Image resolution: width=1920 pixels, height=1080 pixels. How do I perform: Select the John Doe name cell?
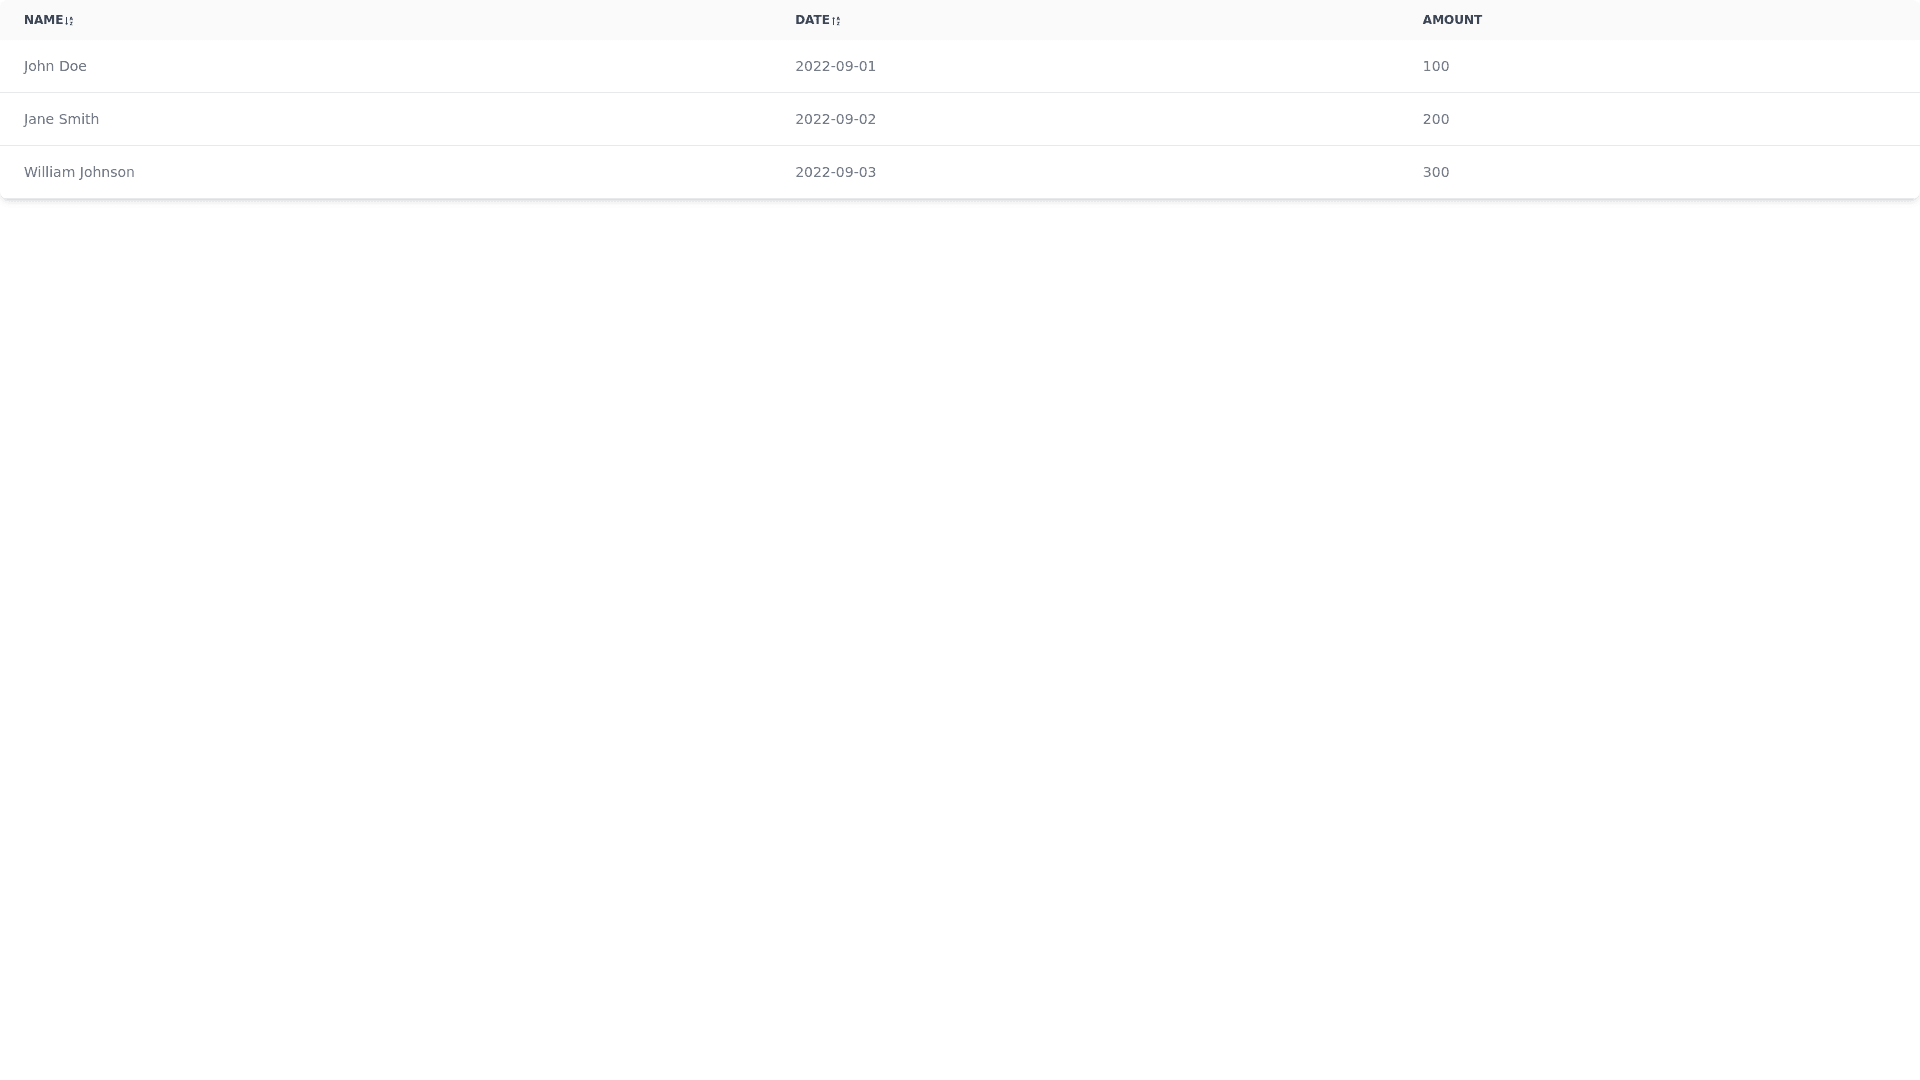click(x=55, y=66)
